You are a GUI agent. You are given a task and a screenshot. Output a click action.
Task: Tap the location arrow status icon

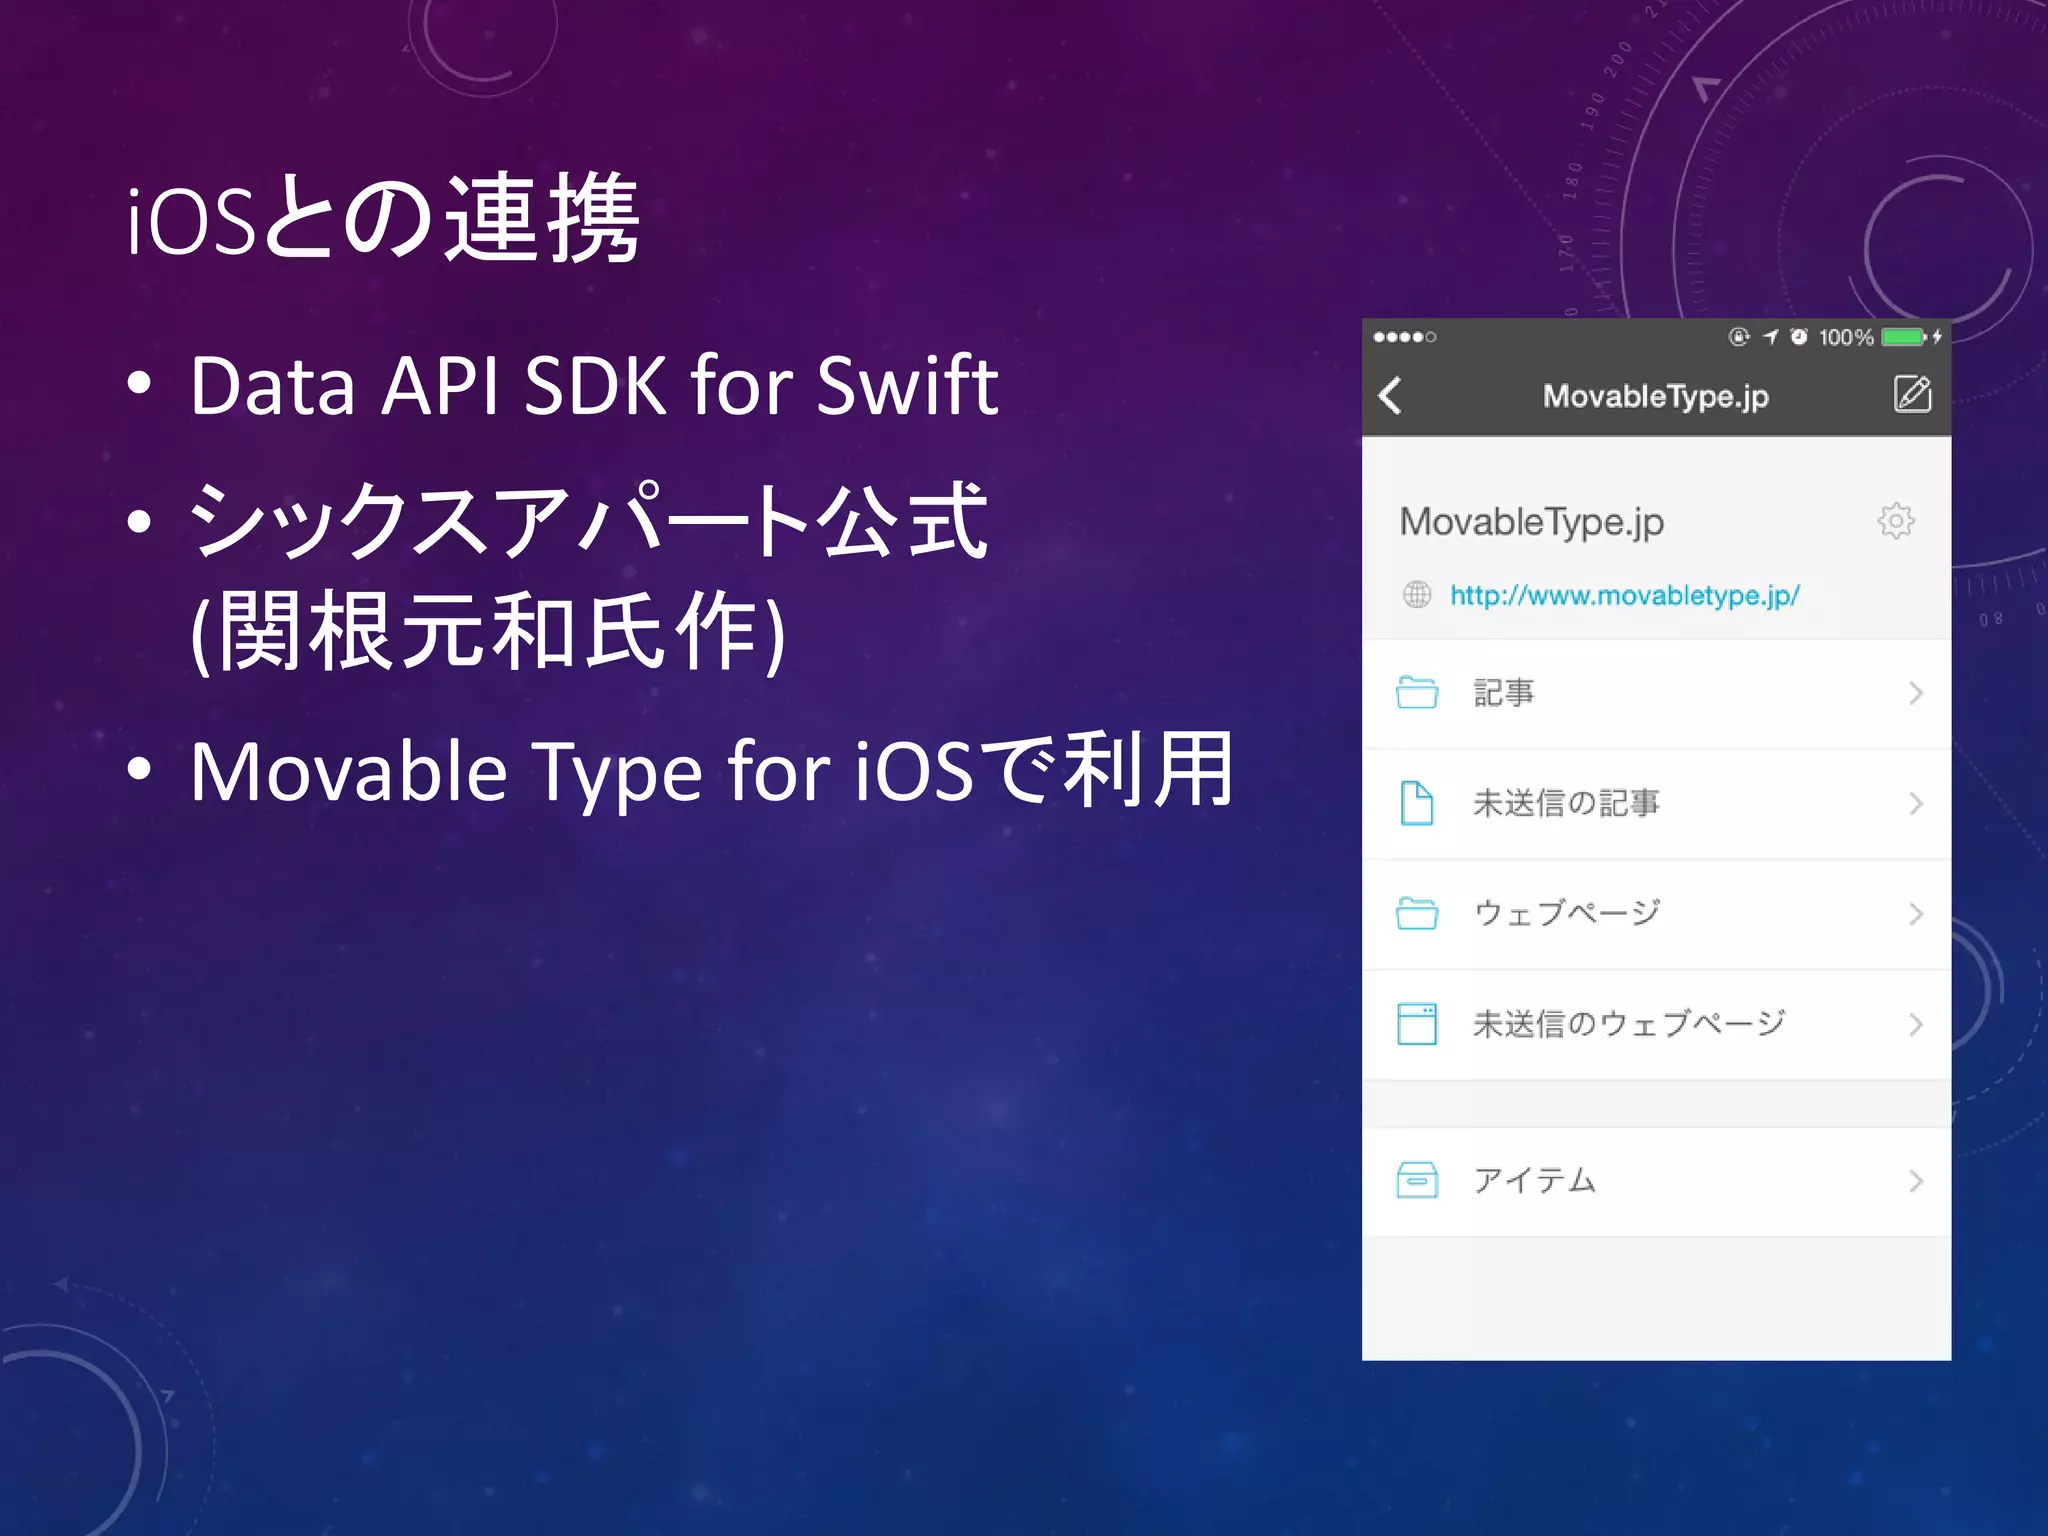coord(1770,337)
